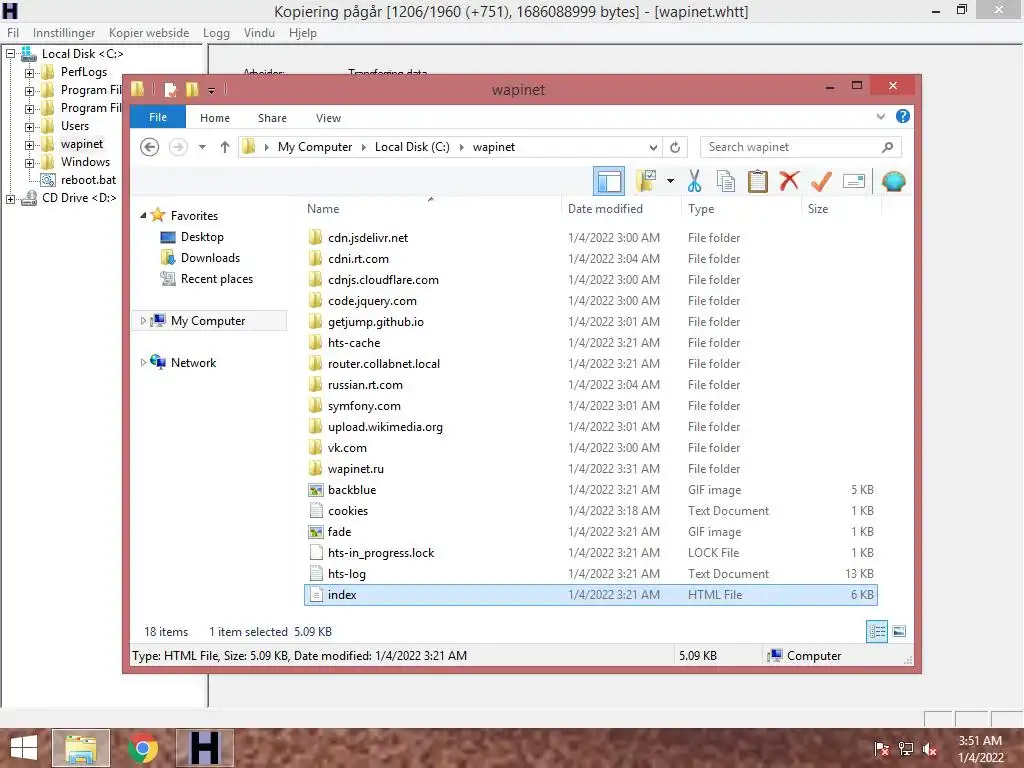Open Google Chrome from the taskbar
The image size is (1024, 768).
coord(142,748)
